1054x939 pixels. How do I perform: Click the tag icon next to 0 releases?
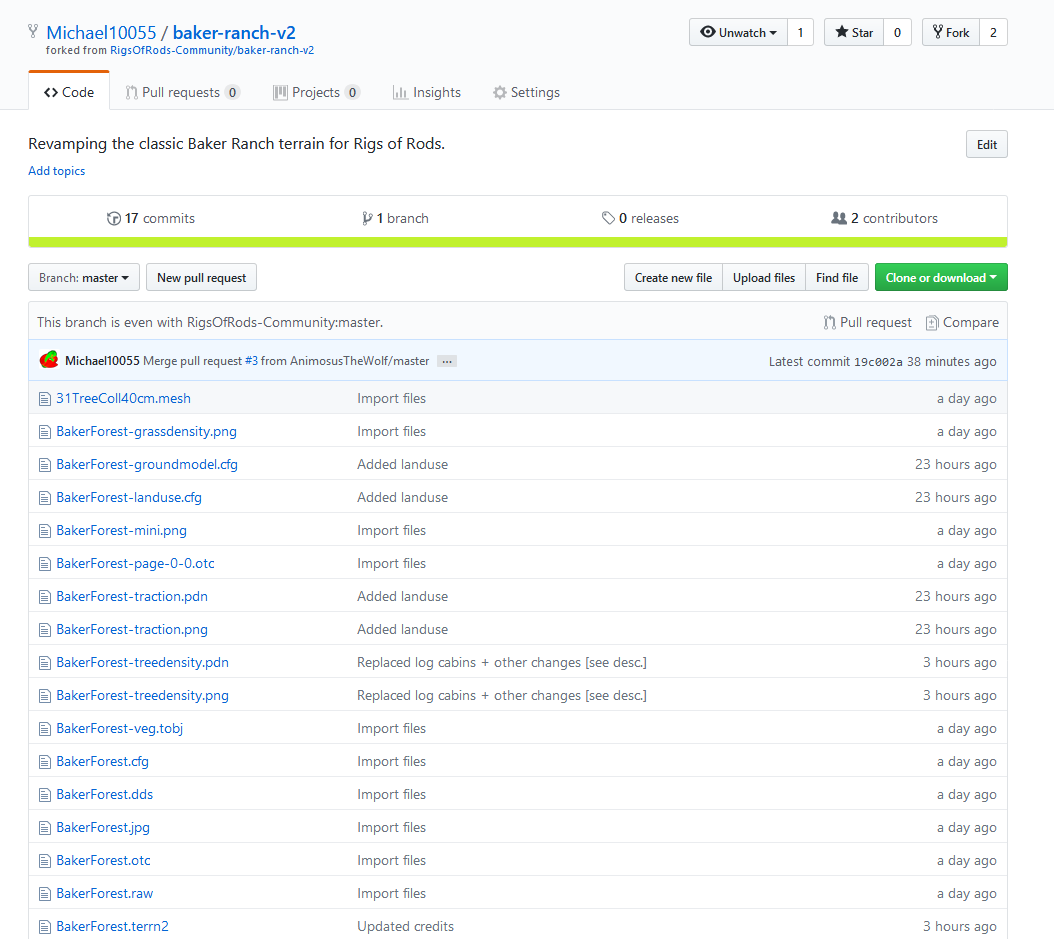click(x=608, y=218)
